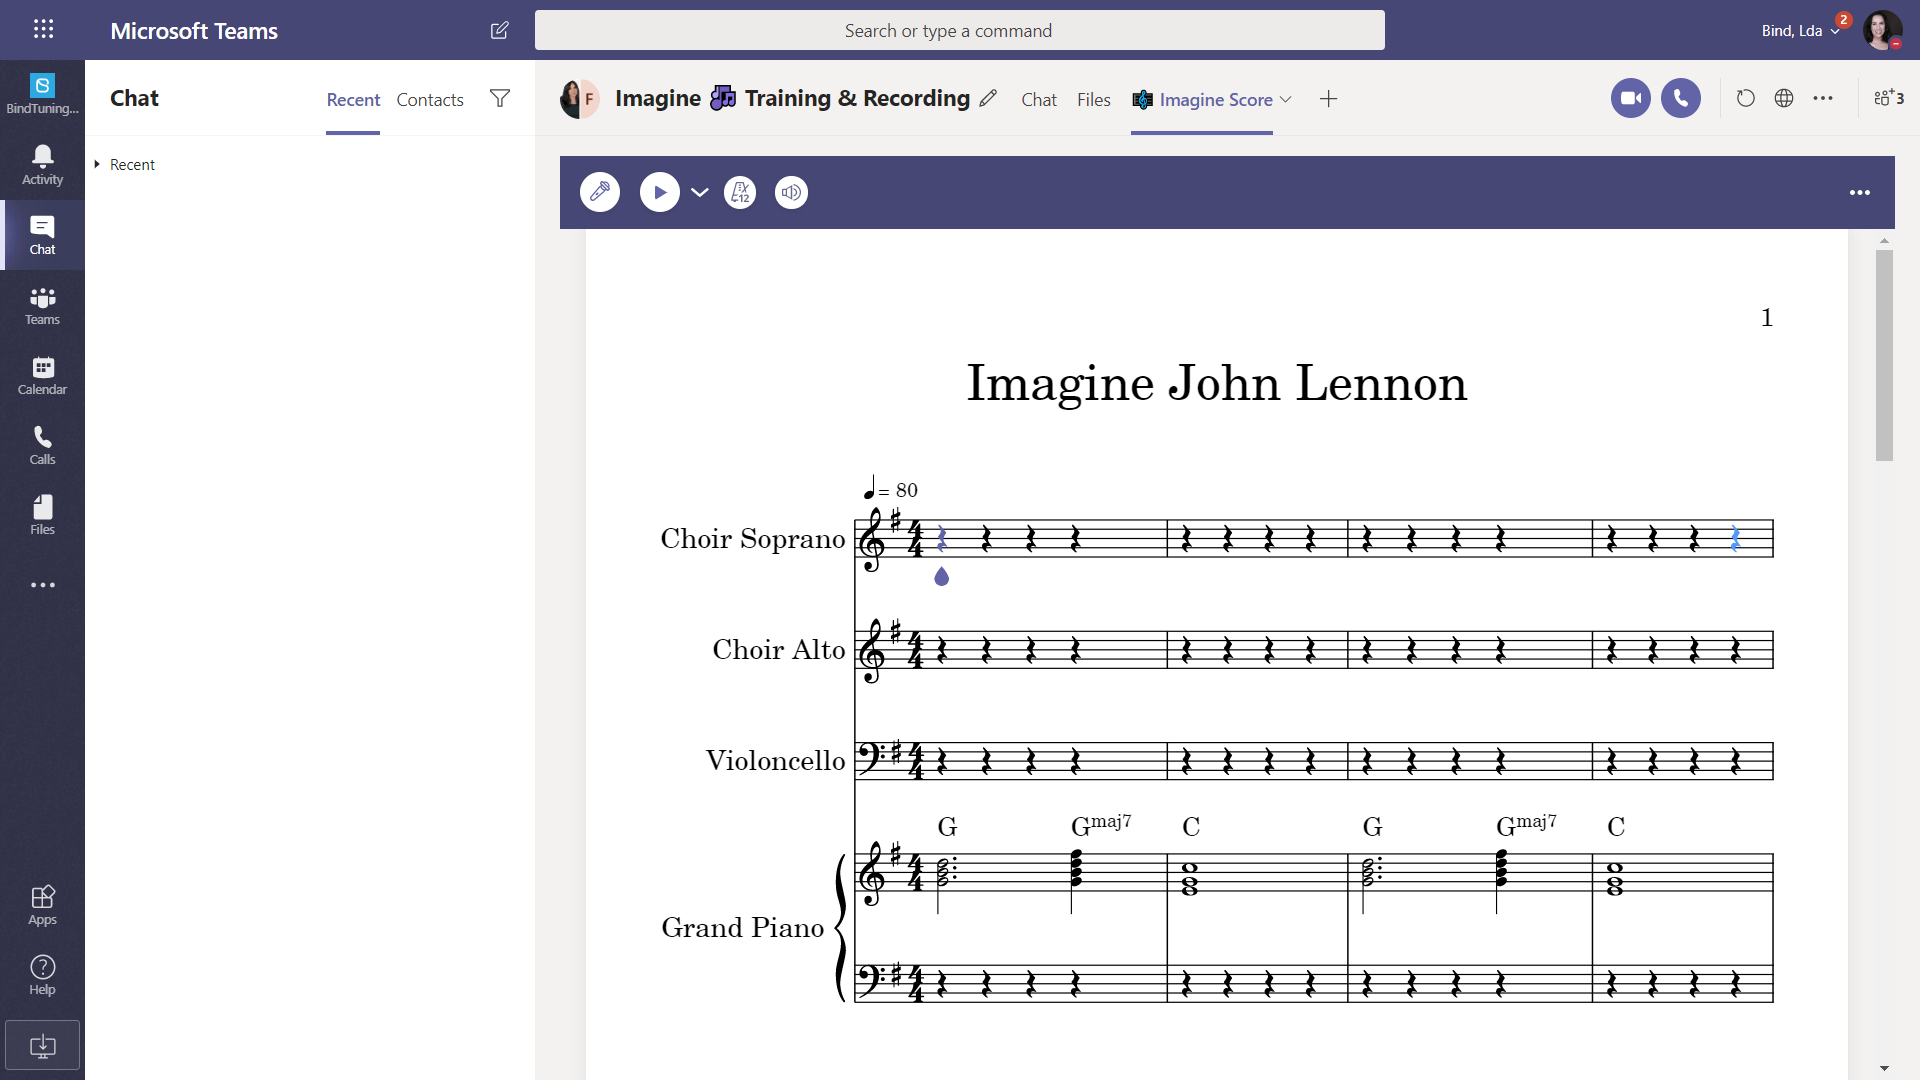Click the search or command box

960,30
